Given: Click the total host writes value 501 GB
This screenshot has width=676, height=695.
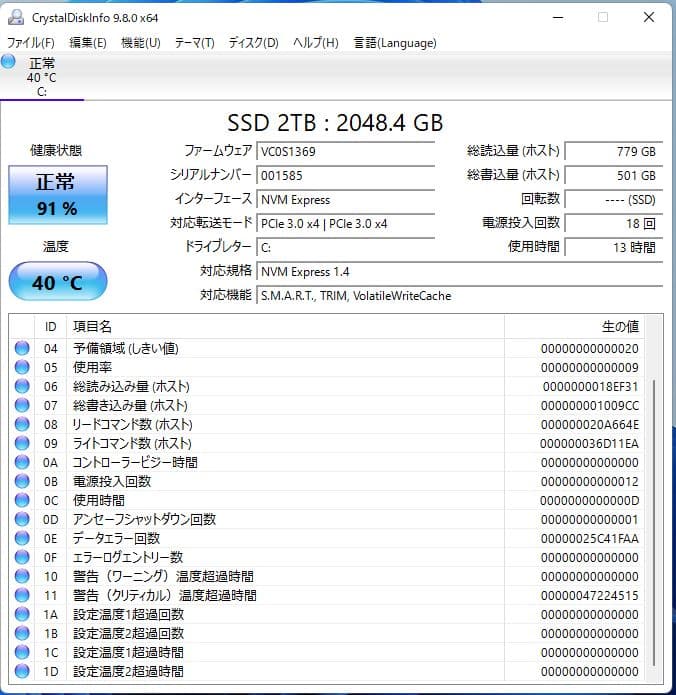Looking at the screenshot, I should (x=614, y=175).
